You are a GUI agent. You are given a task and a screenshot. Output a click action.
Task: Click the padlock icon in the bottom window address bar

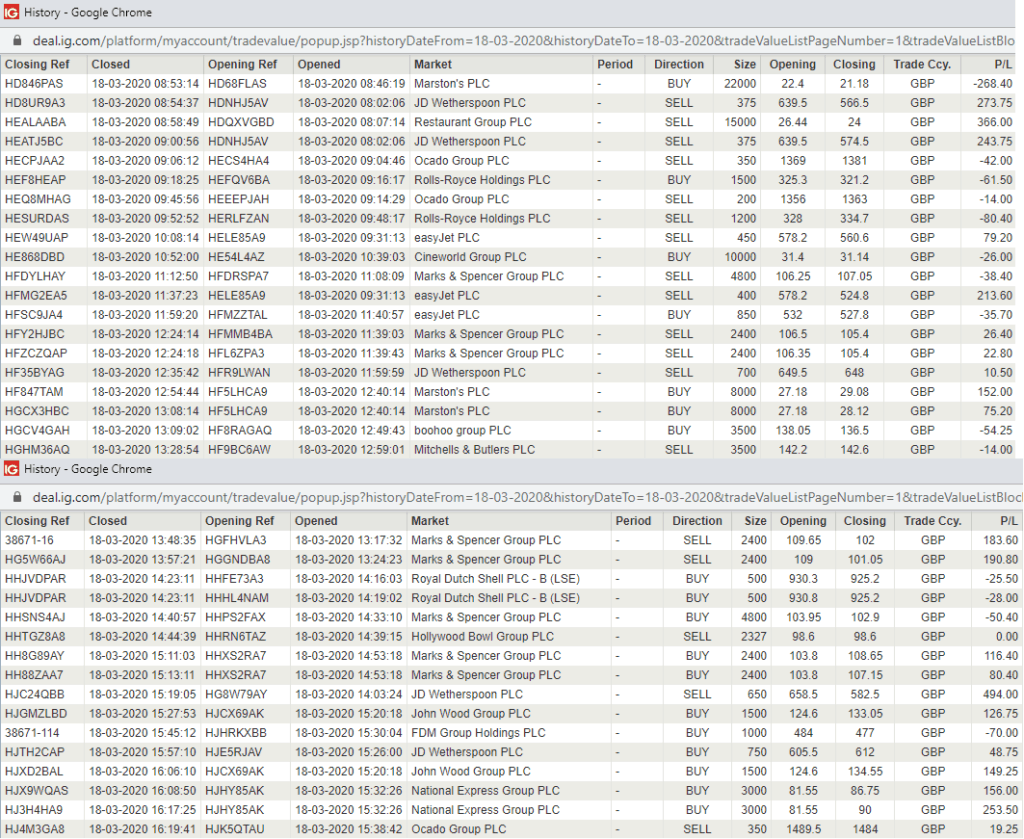(x=18, y=497)
